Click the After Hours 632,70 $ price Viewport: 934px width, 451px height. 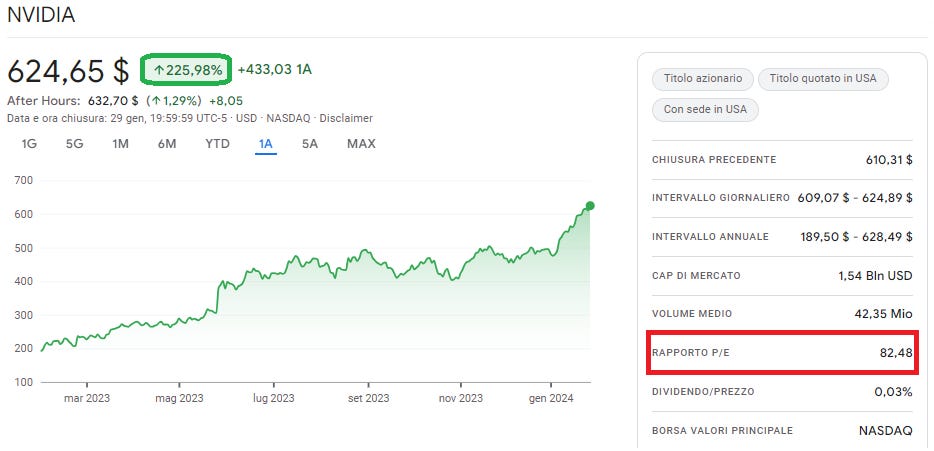(113, 101)
